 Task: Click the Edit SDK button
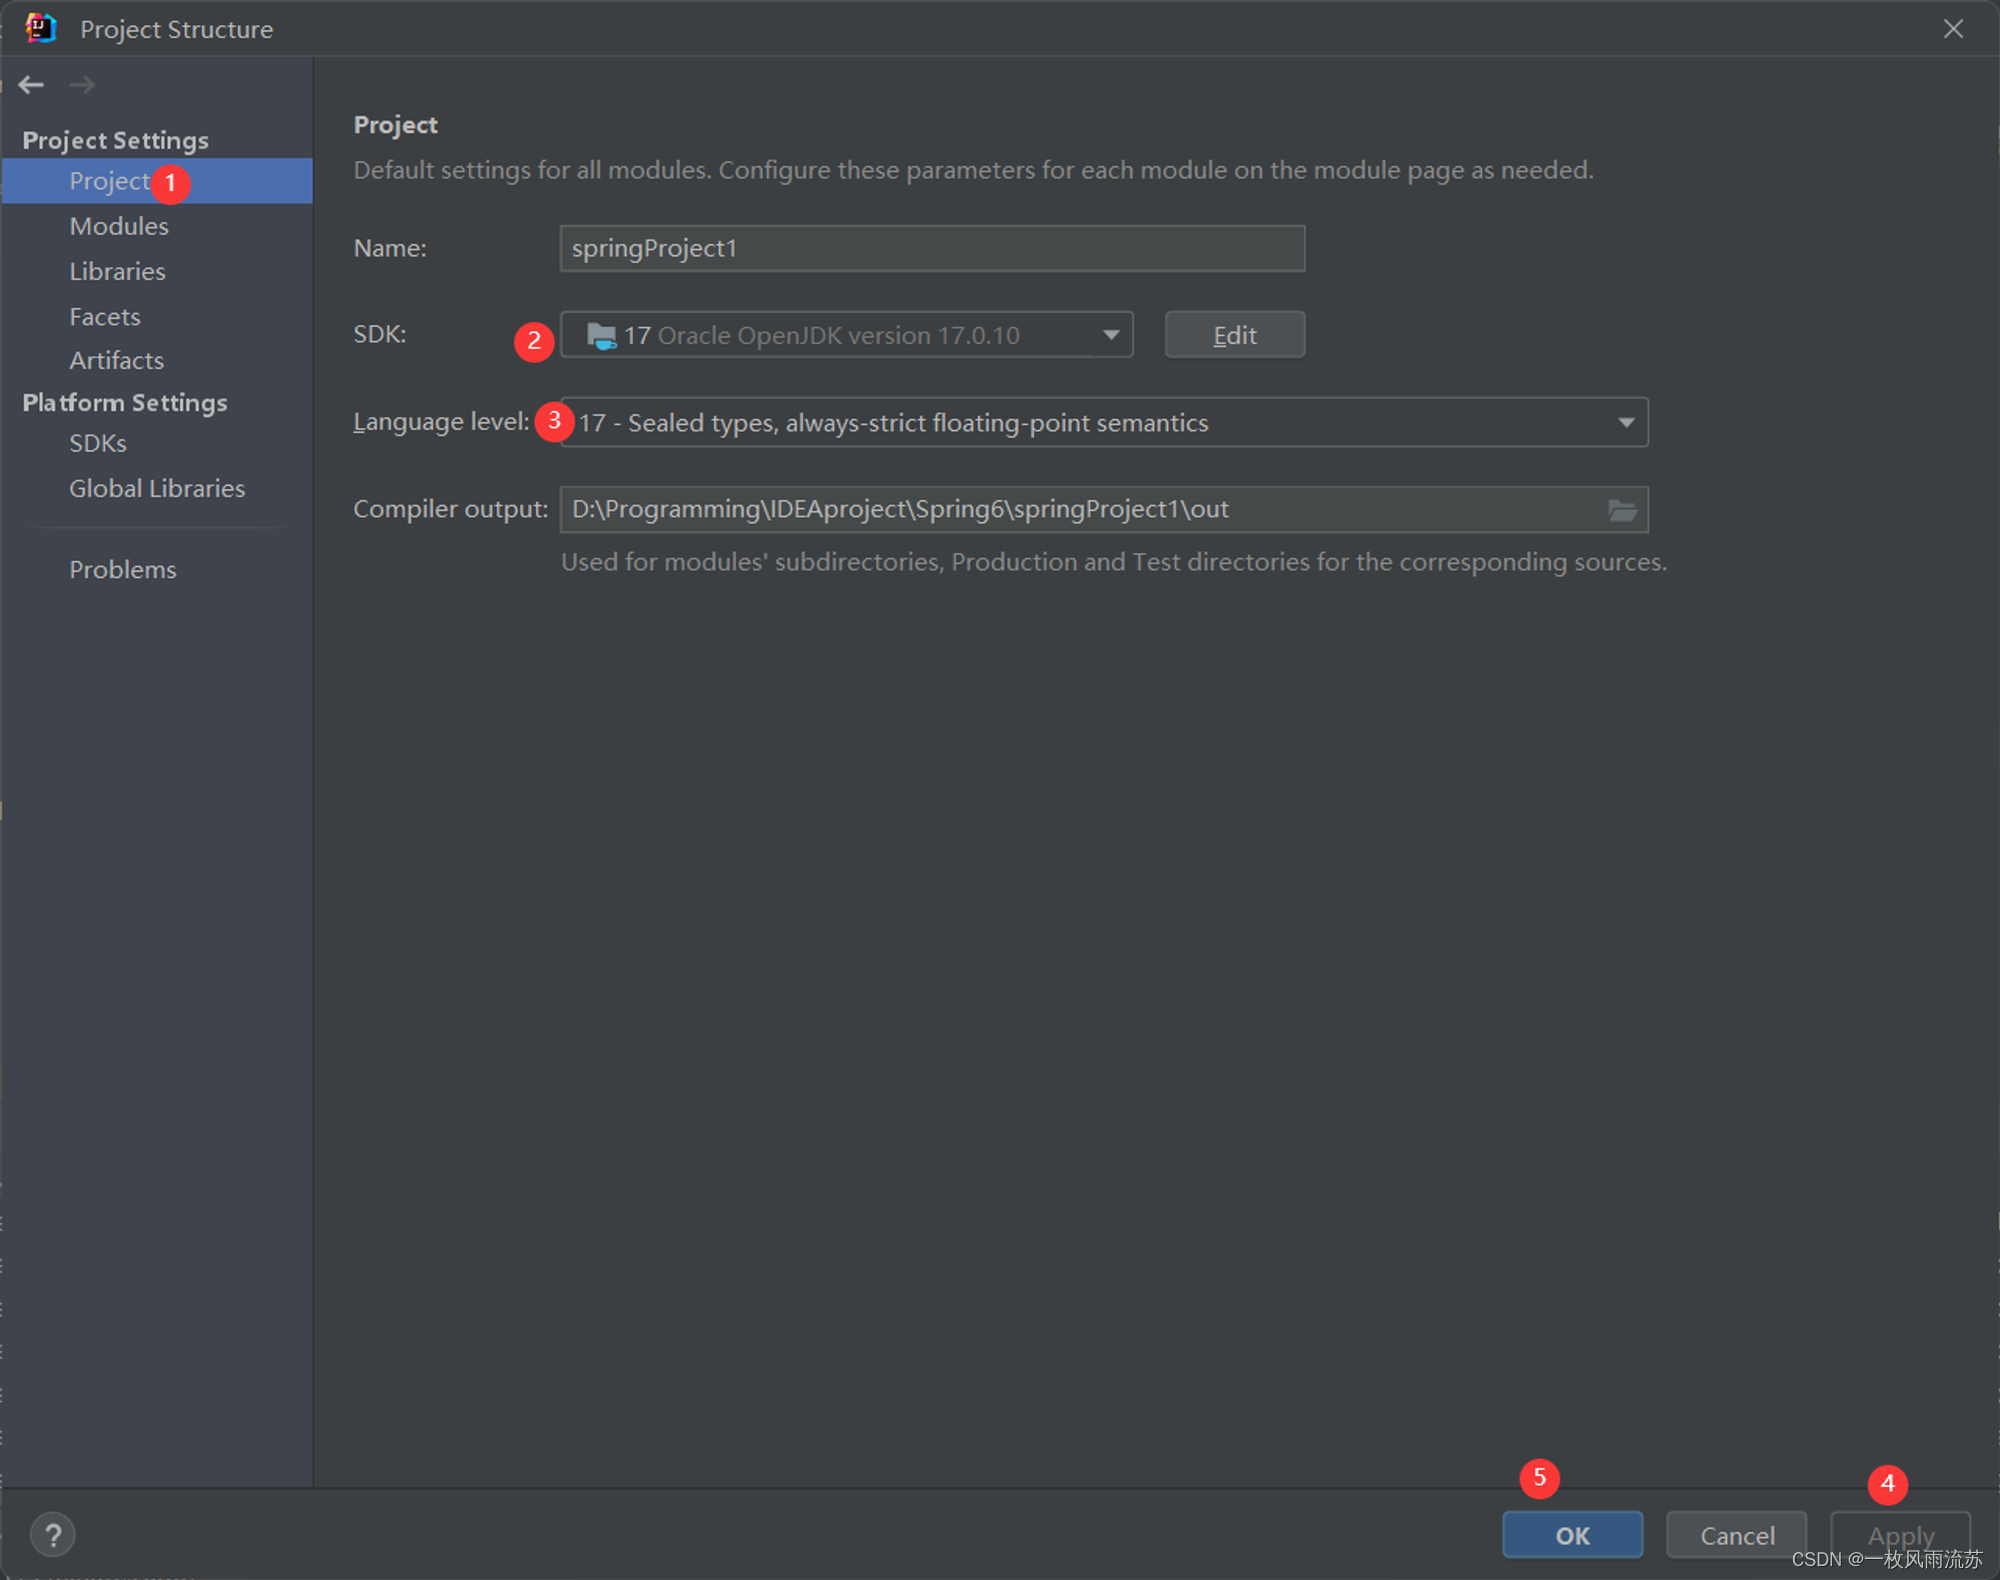(x=1234, y=335)
